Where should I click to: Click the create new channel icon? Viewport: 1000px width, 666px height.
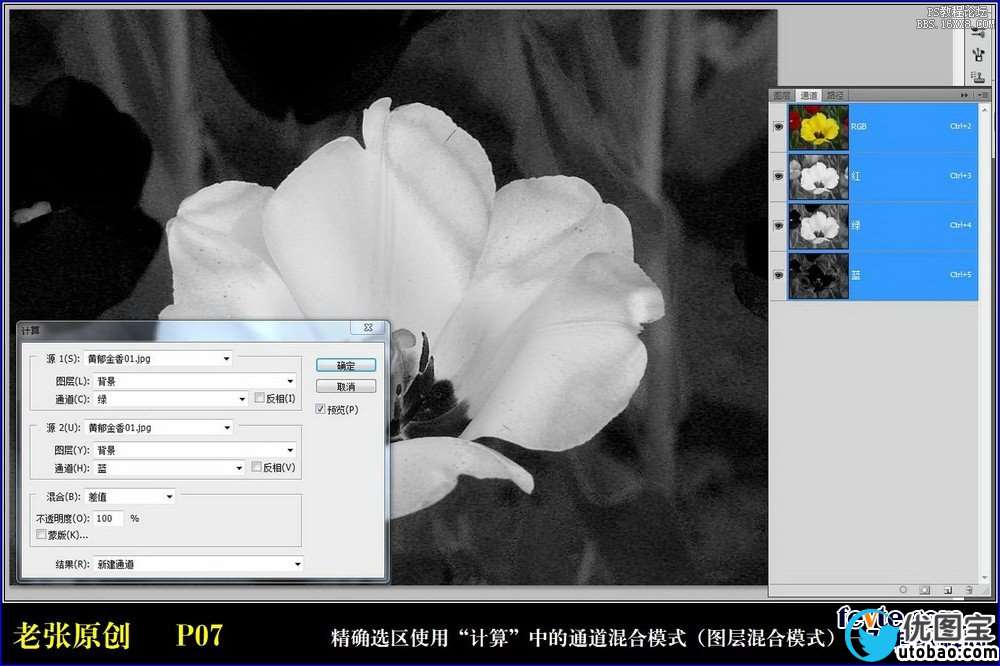pyautogui.click(x=947, y=590)
